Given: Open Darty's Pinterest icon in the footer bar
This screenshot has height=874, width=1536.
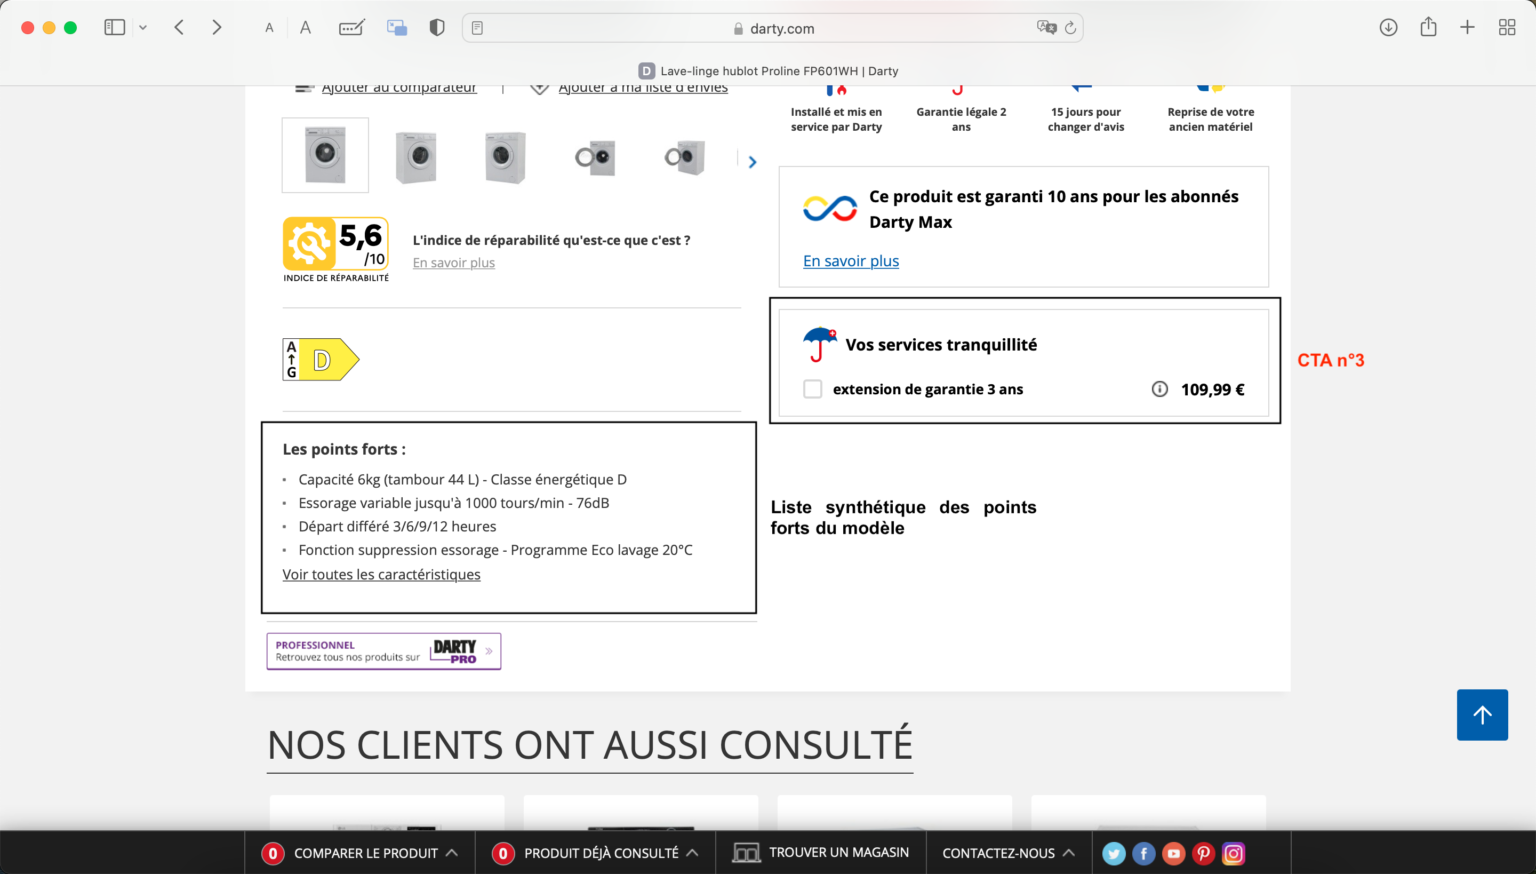Looking at the screenshot, I should tap(1203, 853).
